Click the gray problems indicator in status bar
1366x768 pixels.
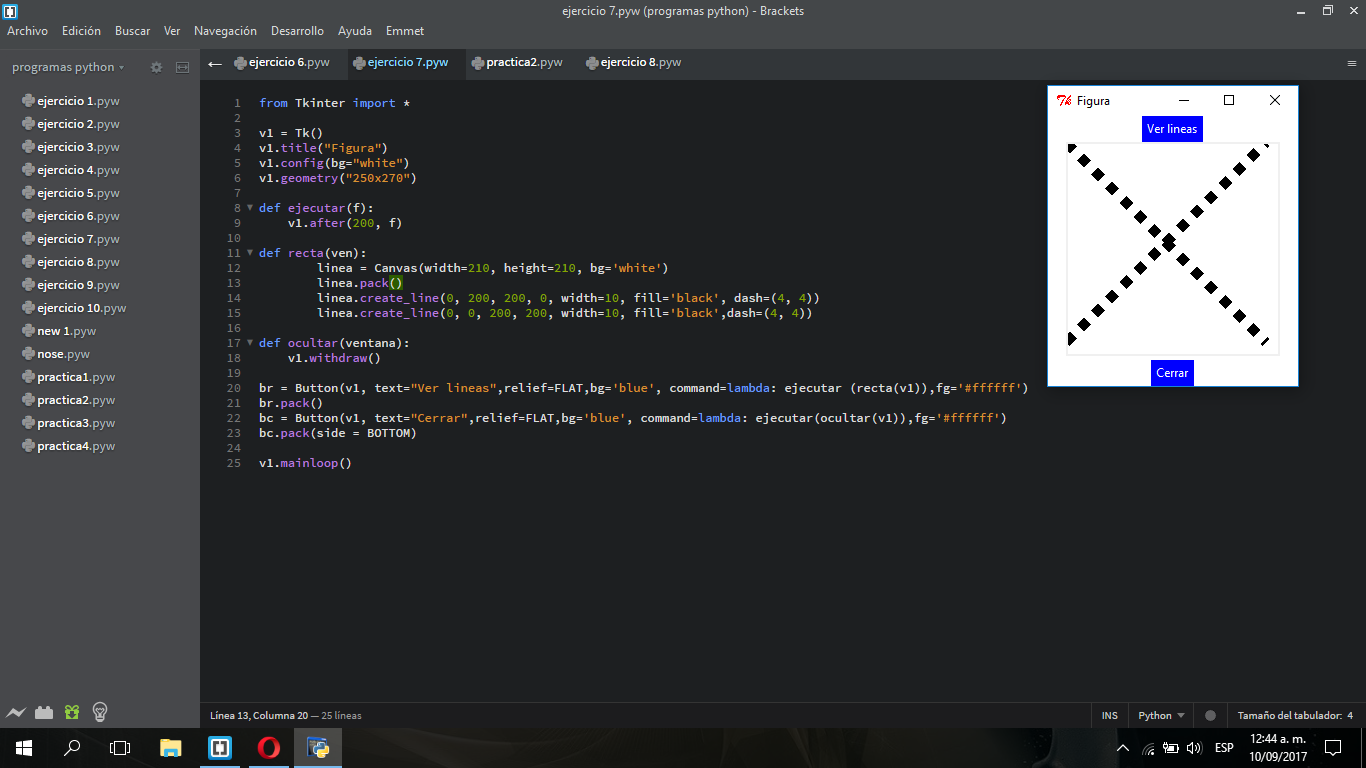pyautogui.click(x=1210, y=715)
